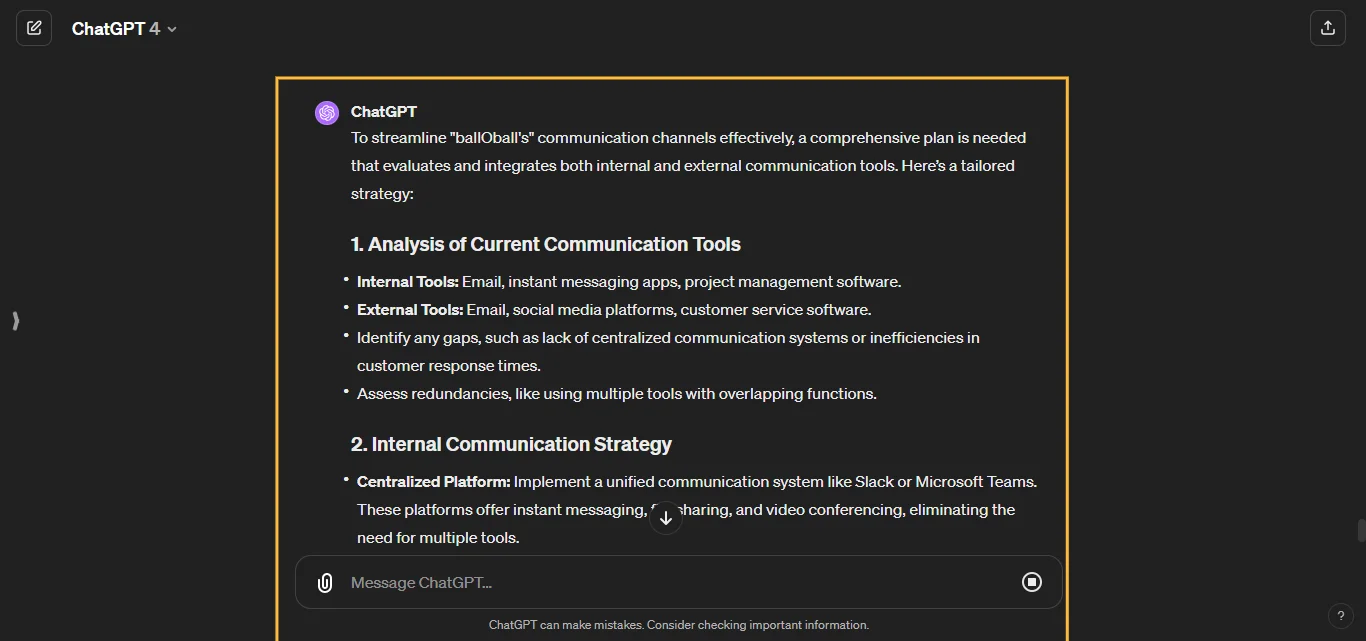Attach a file with the paperclip icon

click(325, 582)
